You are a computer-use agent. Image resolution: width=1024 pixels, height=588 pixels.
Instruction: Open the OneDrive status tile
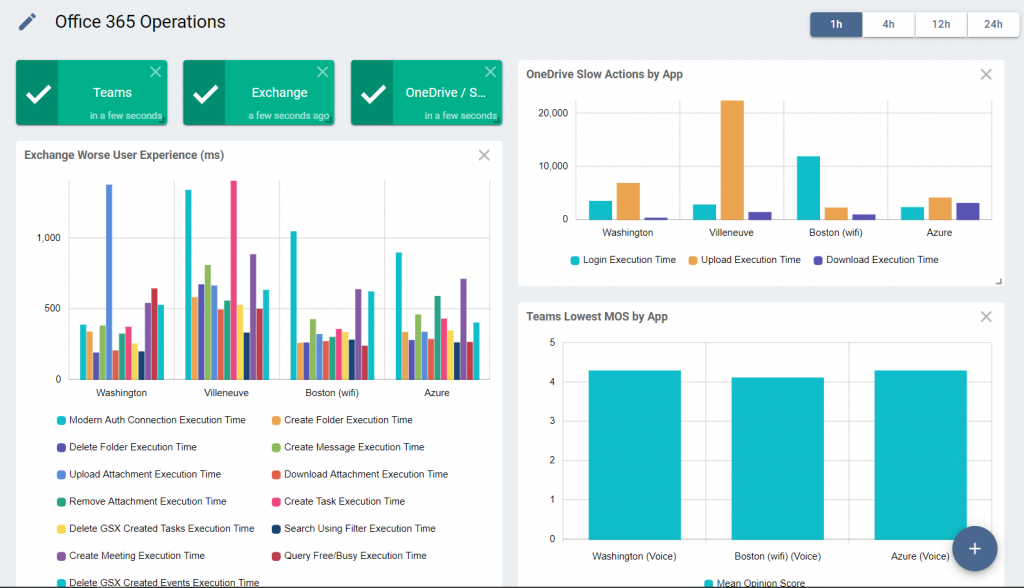click(x=426, y=93)
